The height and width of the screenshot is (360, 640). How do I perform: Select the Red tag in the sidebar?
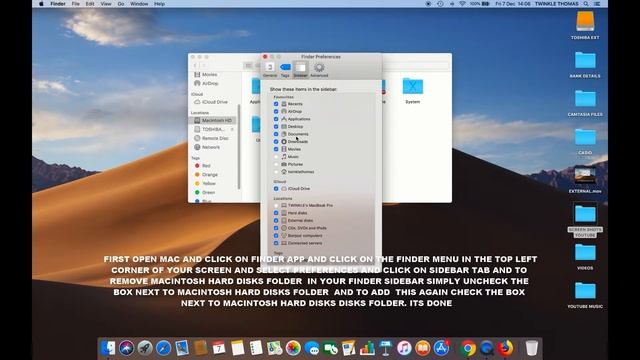[206, 166]
